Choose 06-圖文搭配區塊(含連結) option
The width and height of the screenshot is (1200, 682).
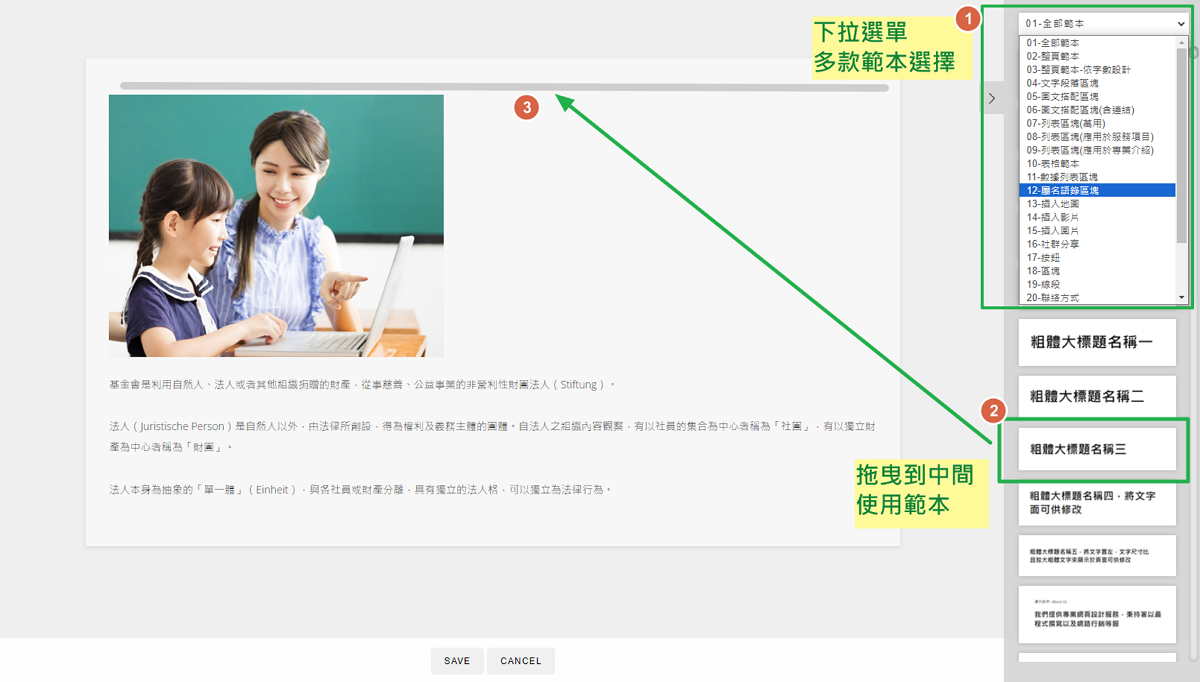pos(1097,110)
